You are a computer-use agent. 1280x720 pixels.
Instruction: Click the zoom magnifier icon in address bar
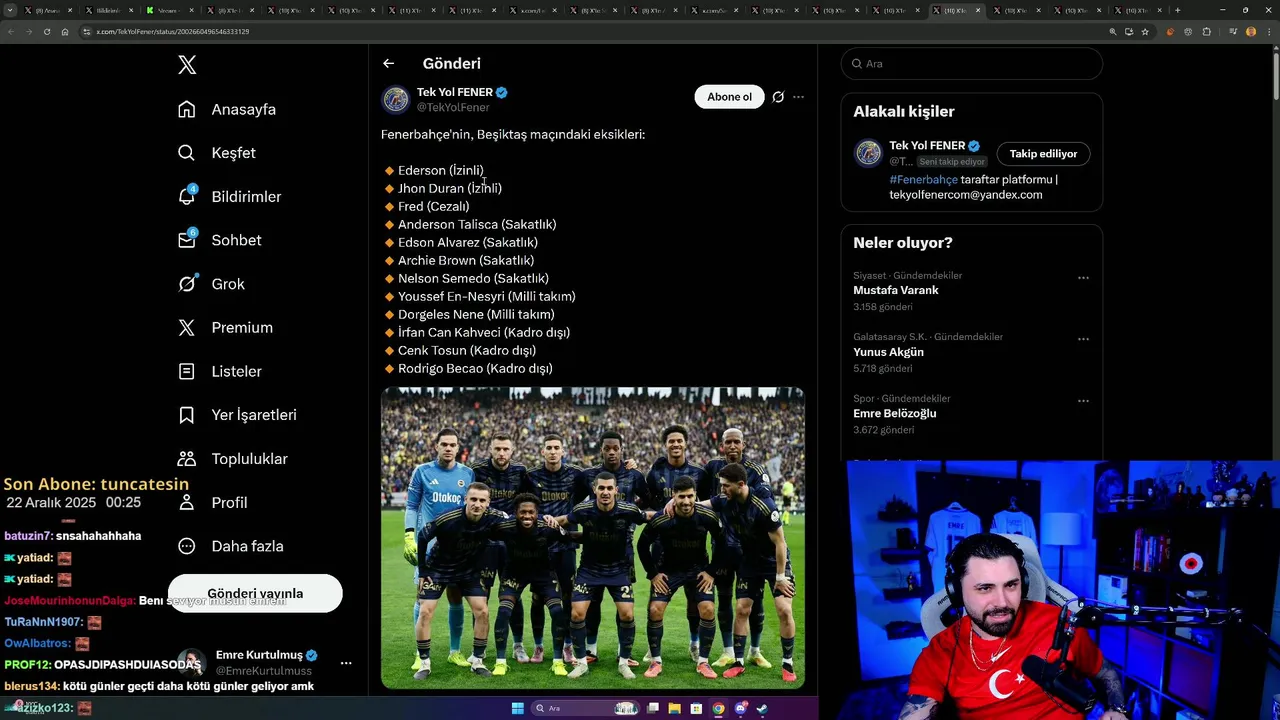[x=1113, y=31]
